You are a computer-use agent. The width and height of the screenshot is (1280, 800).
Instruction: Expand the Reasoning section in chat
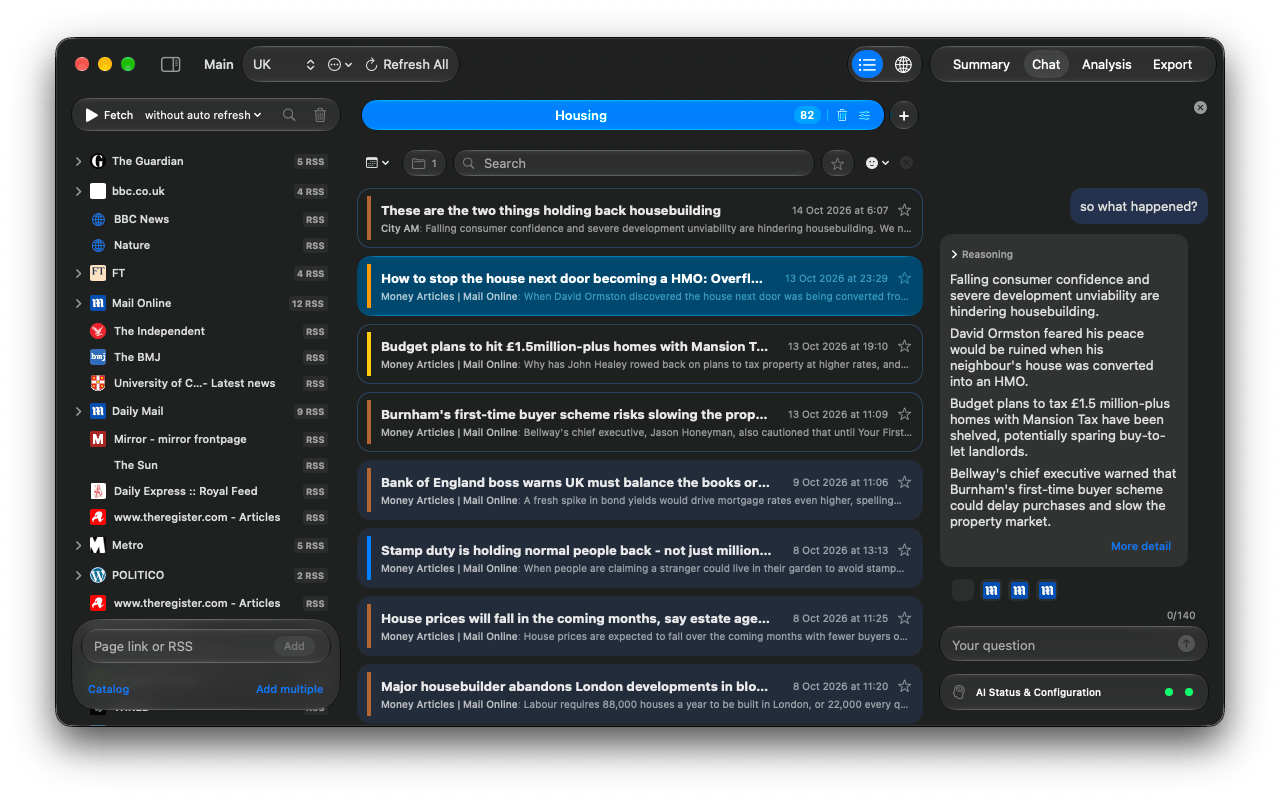click(x=982, y=254)
